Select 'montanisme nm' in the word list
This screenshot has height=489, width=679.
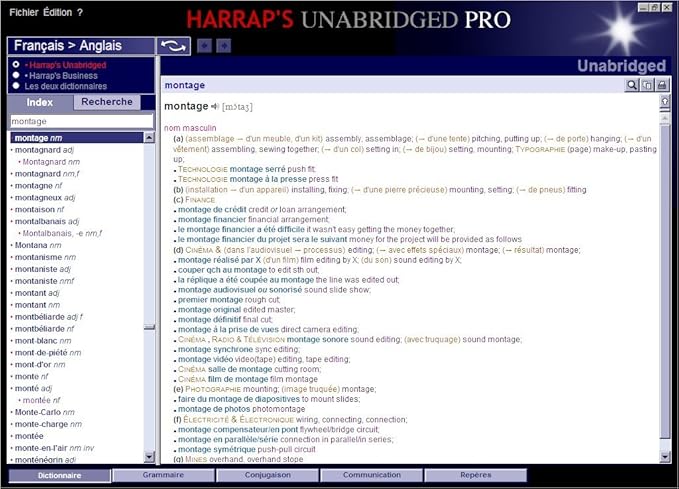[x=45, y=257]
